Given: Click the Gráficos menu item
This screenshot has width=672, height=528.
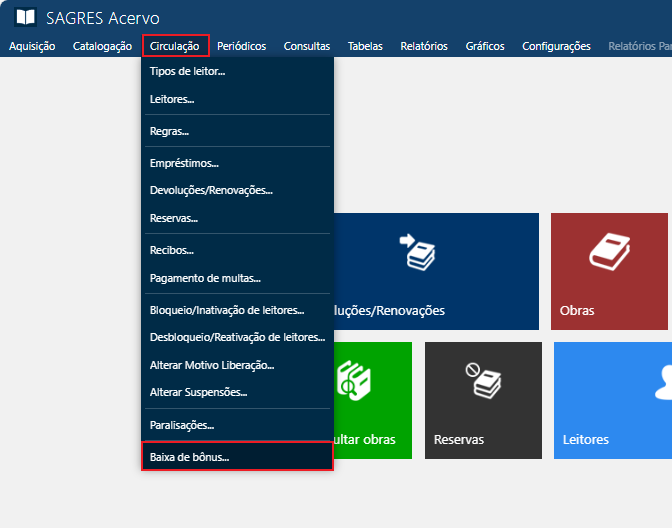Looking at the screenshot, I should click(484, 46).
